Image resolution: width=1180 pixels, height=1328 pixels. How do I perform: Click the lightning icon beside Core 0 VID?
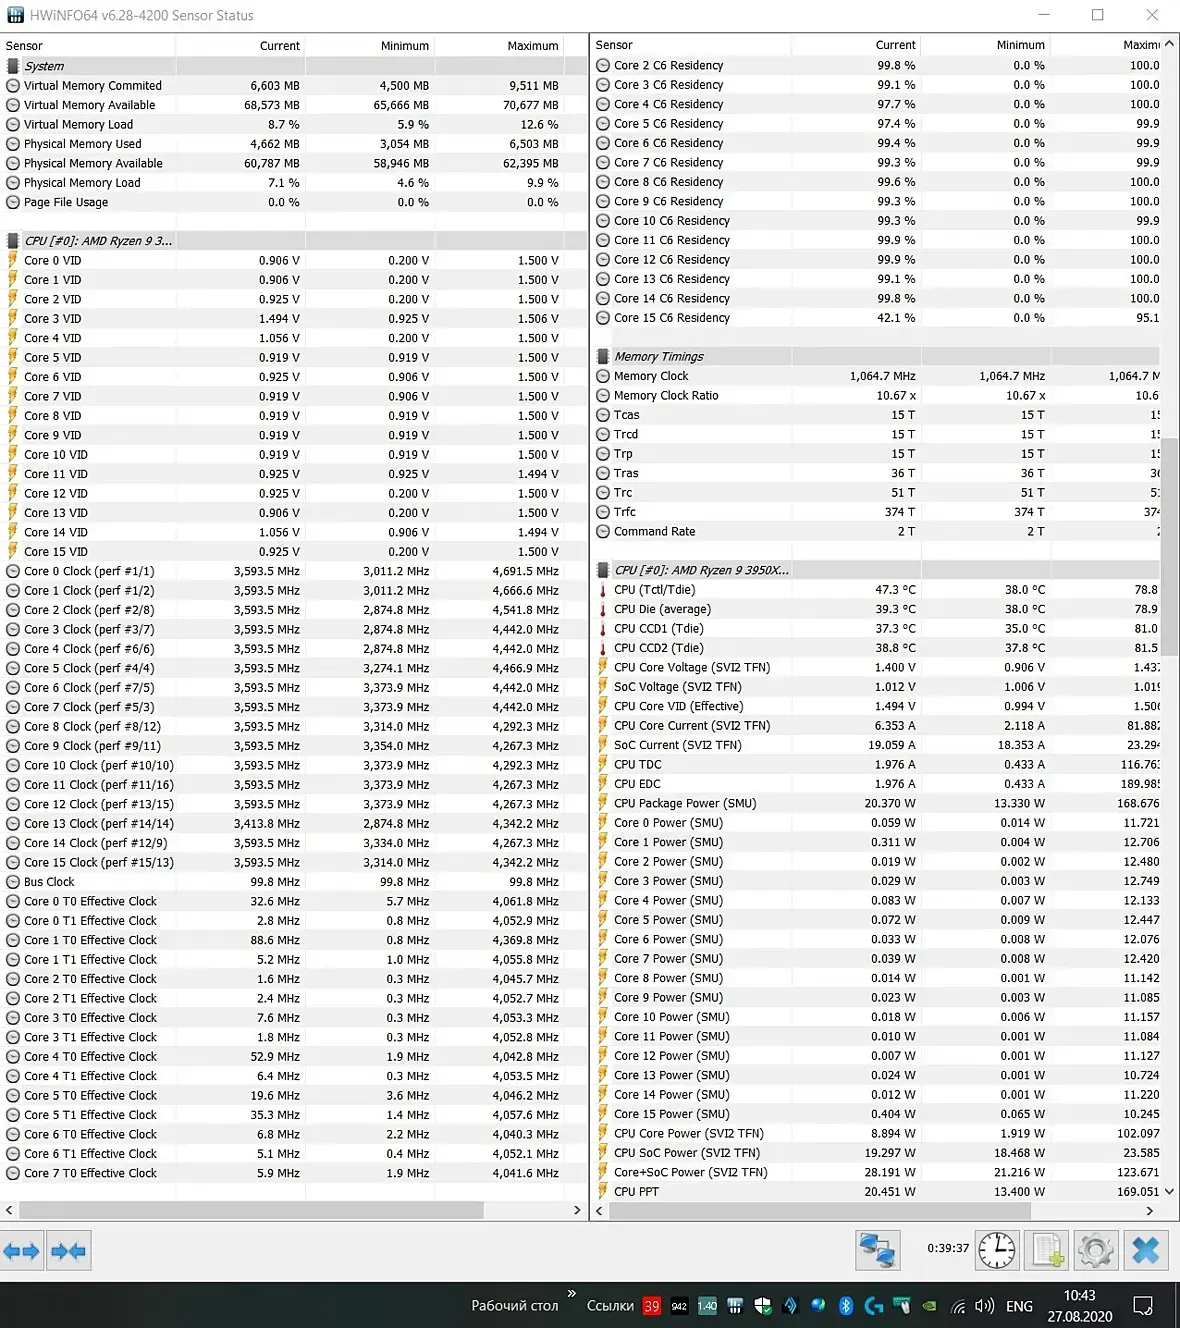(13, 260)
